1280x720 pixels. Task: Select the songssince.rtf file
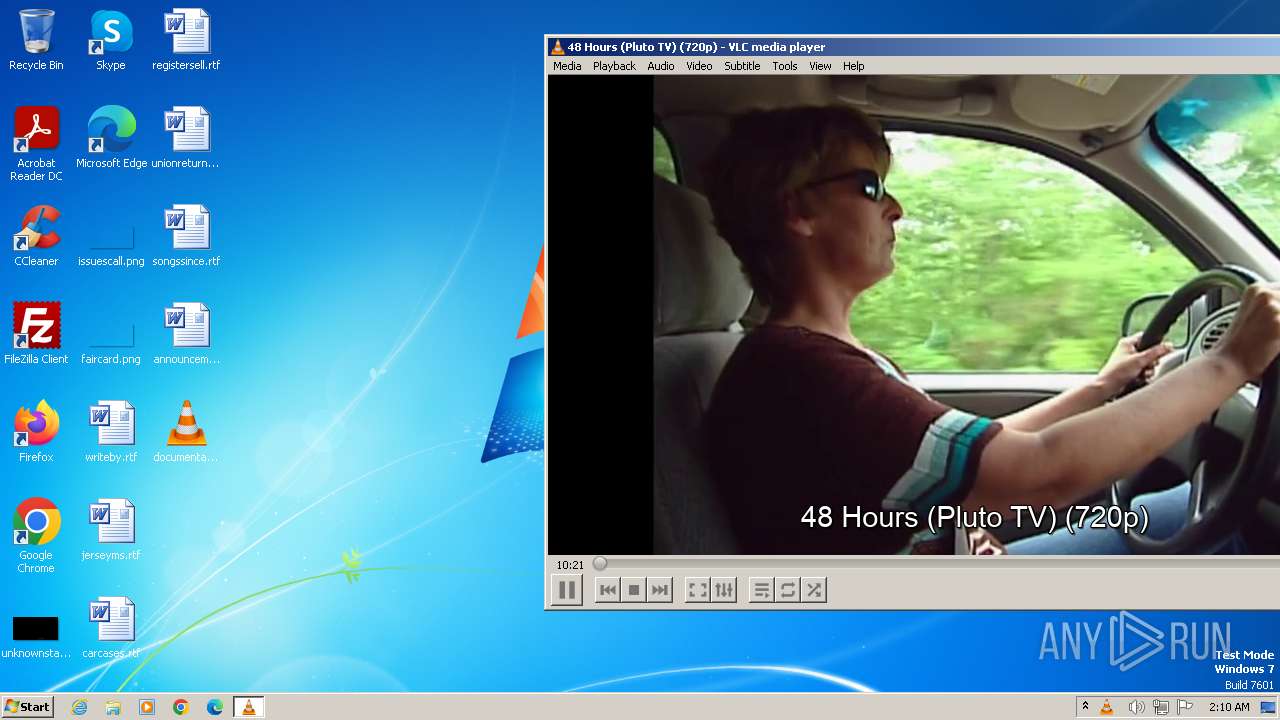(186, 236)
